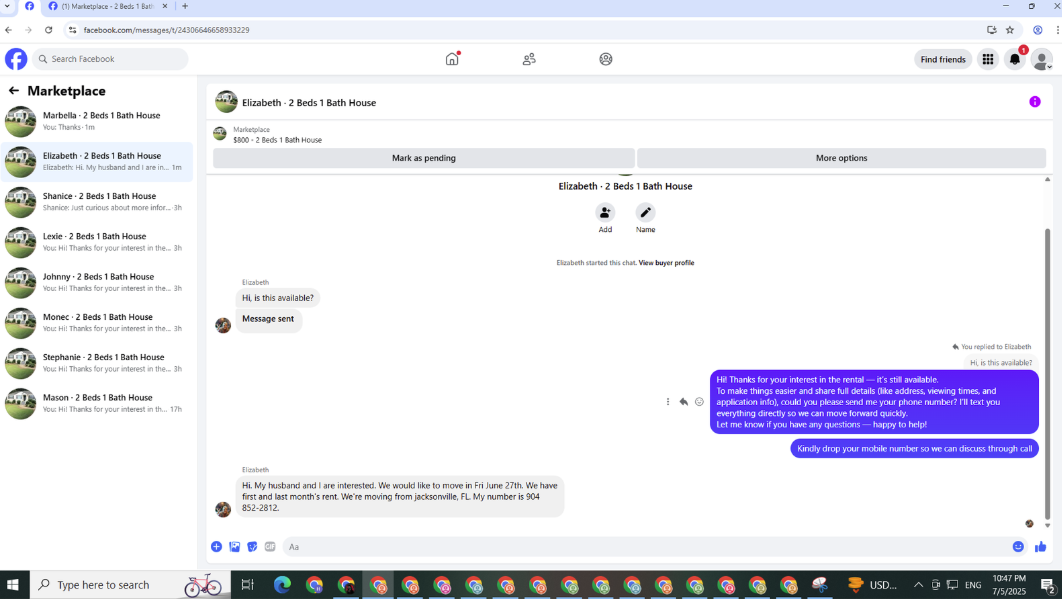This screenshot has width=1062, height=599.
Task: Click Windows taskbar search box
Action: (130, 585)
